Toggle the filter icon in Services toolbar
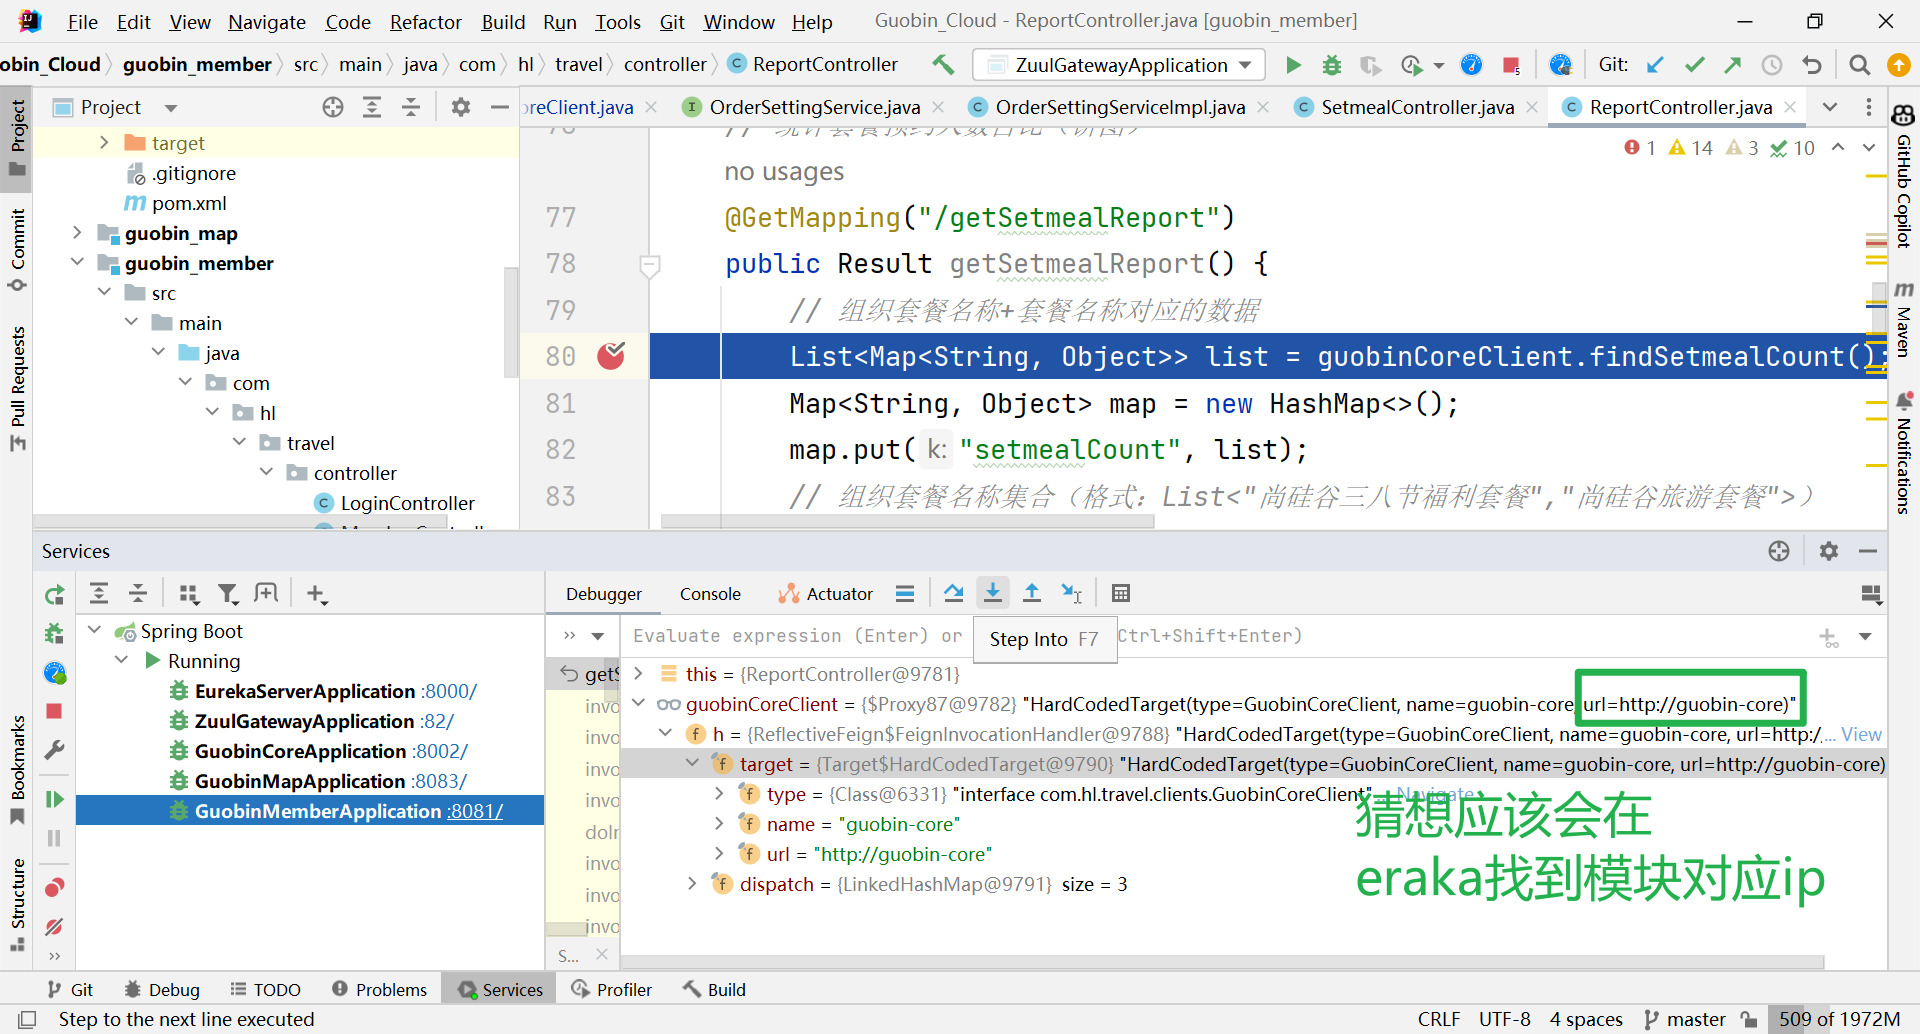Image resolution: width=1920 pixels, height=1034 pixels. (x=228, y=594)
